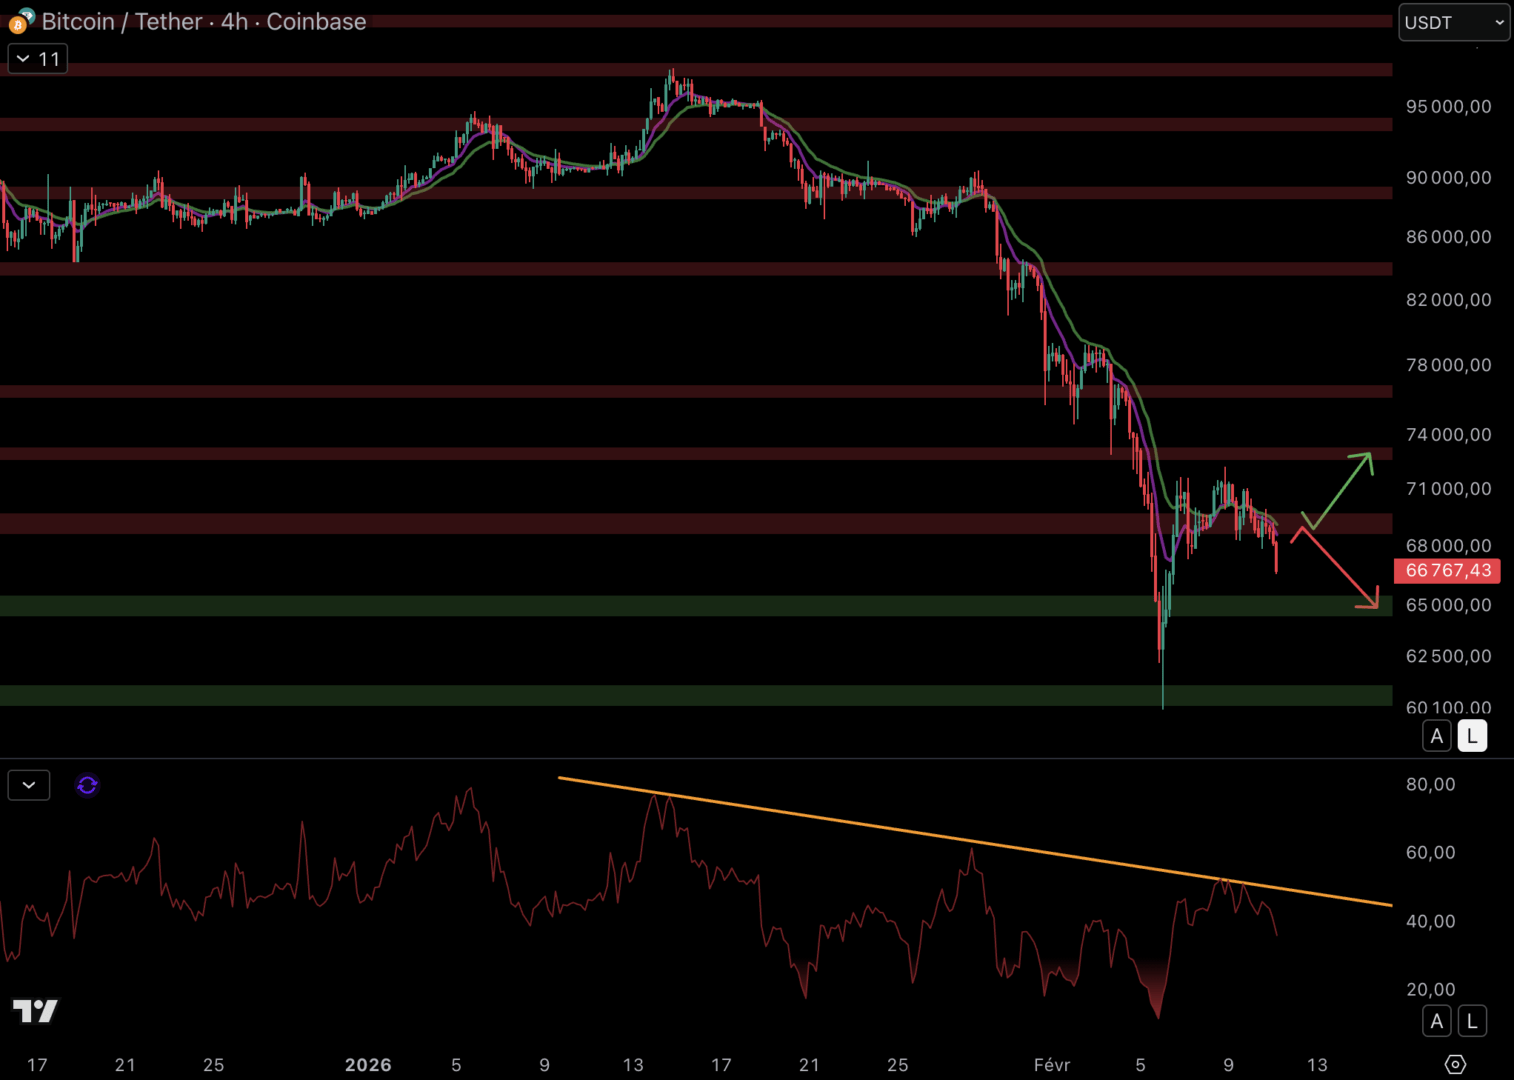This screenshot has height=1080, width=1514.
Task: Click the Févr label on time axis
Action: pyautogui.click(x=1051, y=1065)
